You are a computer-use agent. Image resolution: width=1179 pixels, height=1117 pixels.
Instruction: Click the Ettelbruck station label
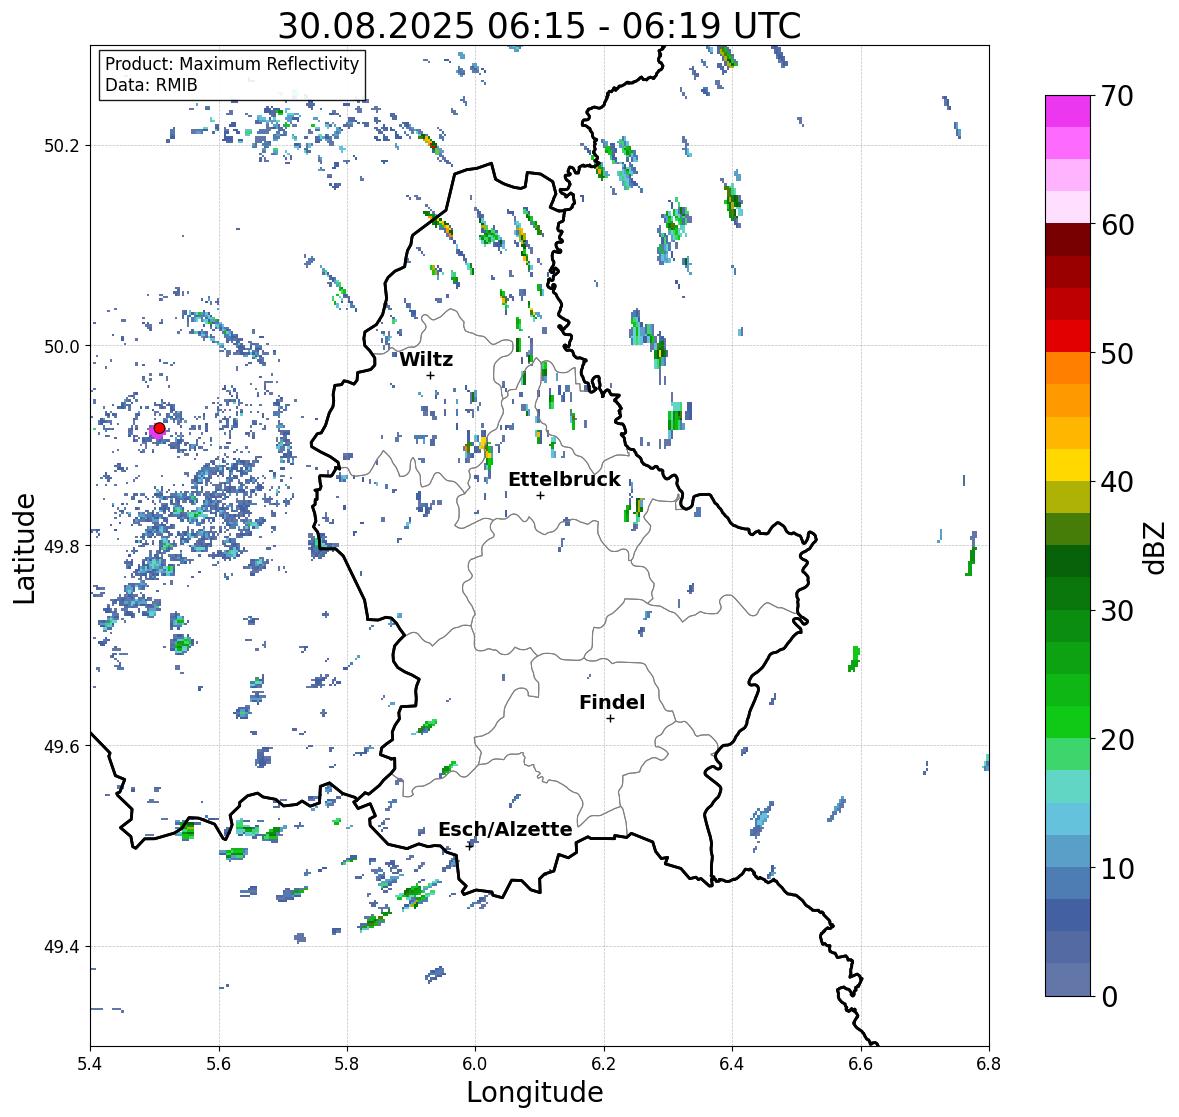pyautogui.click(x=564, y=480)
